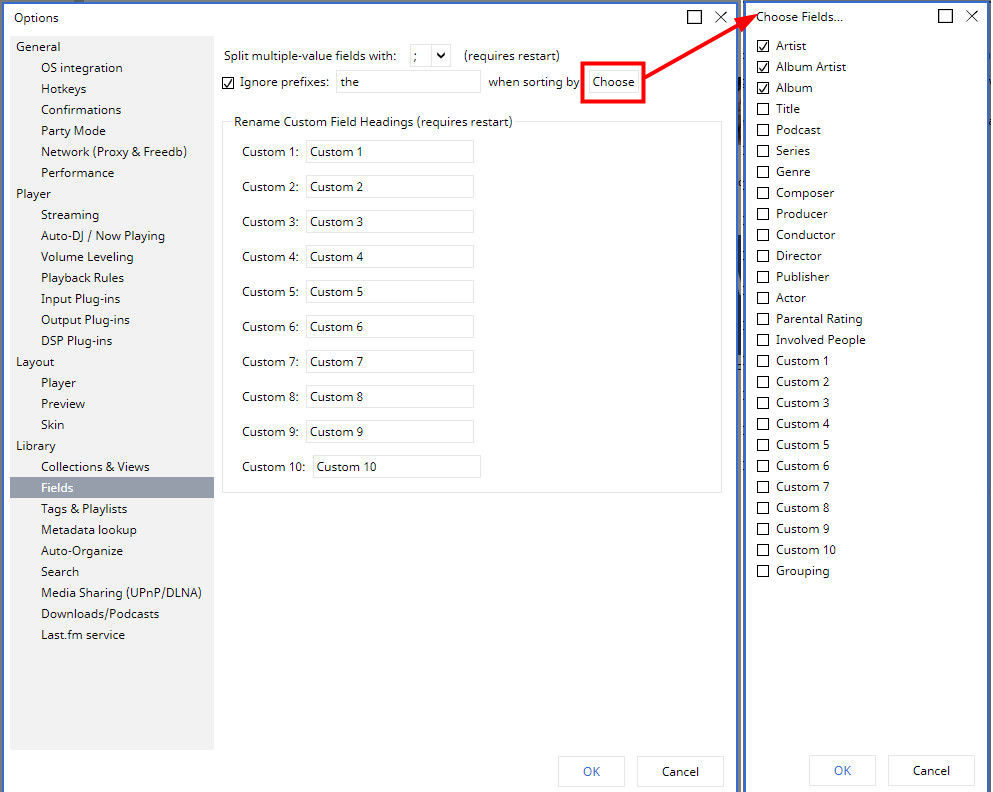Screen dimensions: 993x792
Task: Click the Ignore prefixes text field
Action: pos(408,82)
